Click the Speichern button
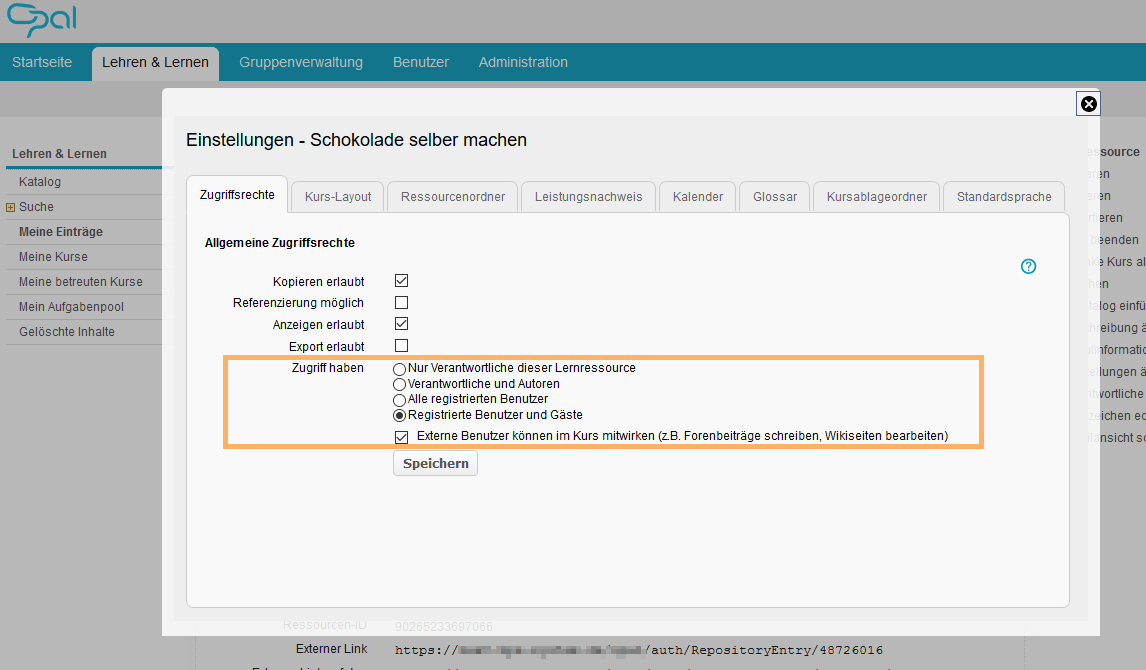This screenshot has height=670, width=1146. pos(435,462)
